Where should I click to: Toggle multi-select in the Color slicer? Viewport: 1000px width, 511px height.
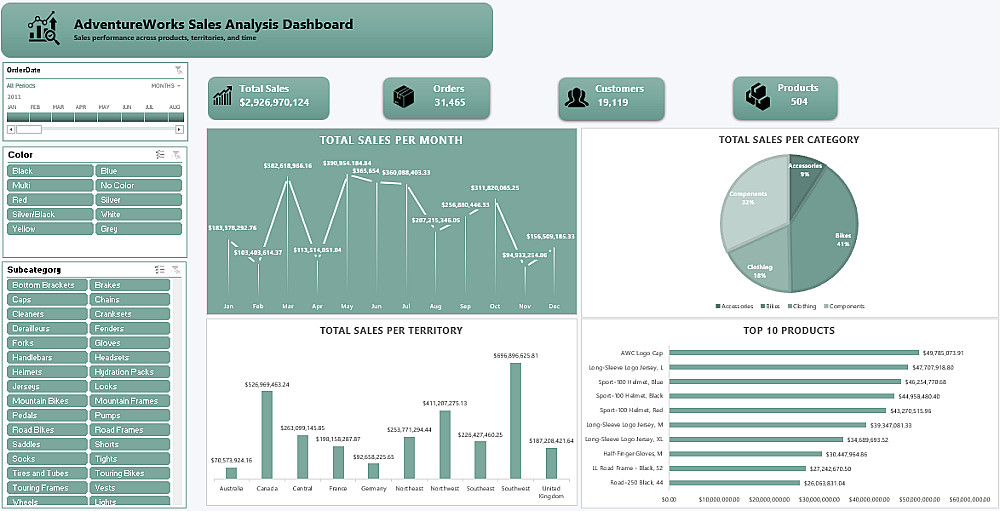(x=160, y=155)
